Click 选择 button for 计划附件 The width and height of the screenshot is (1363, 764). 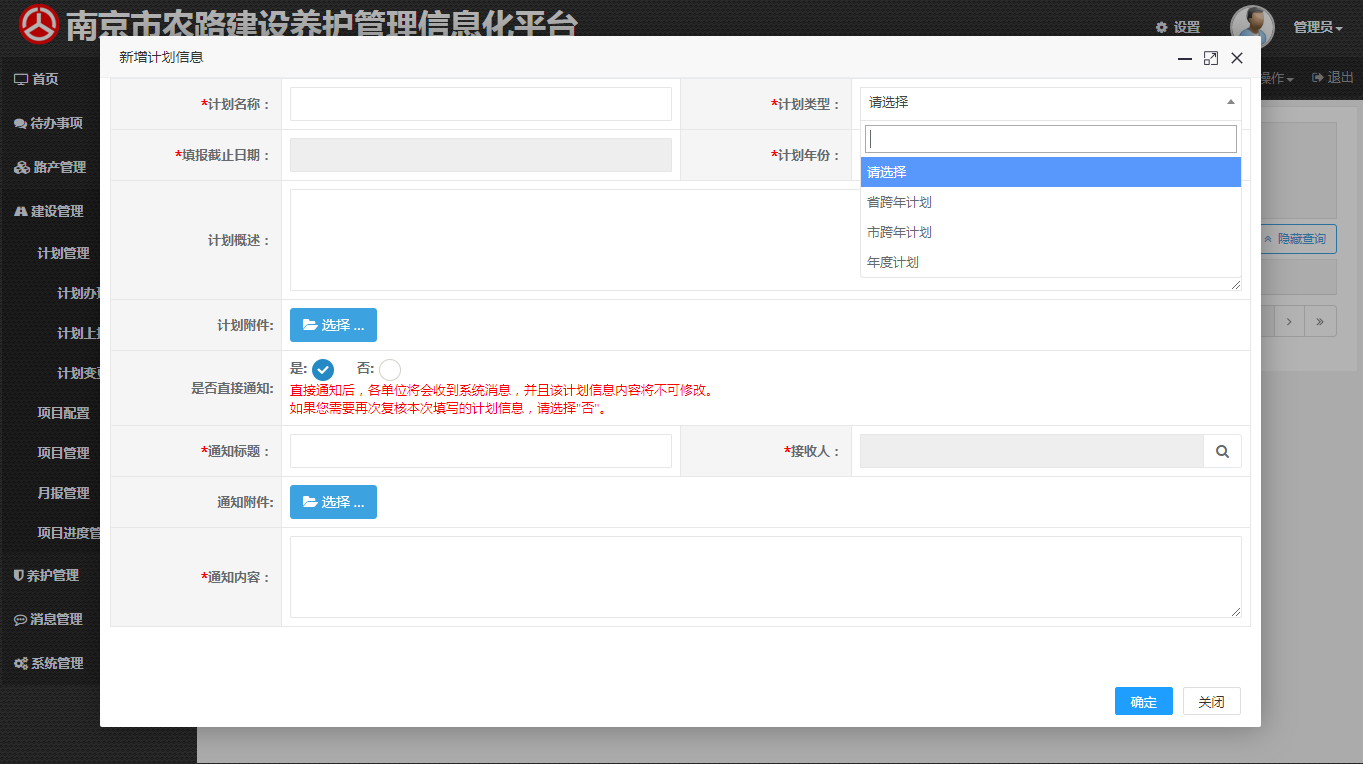tap(333, 325)
